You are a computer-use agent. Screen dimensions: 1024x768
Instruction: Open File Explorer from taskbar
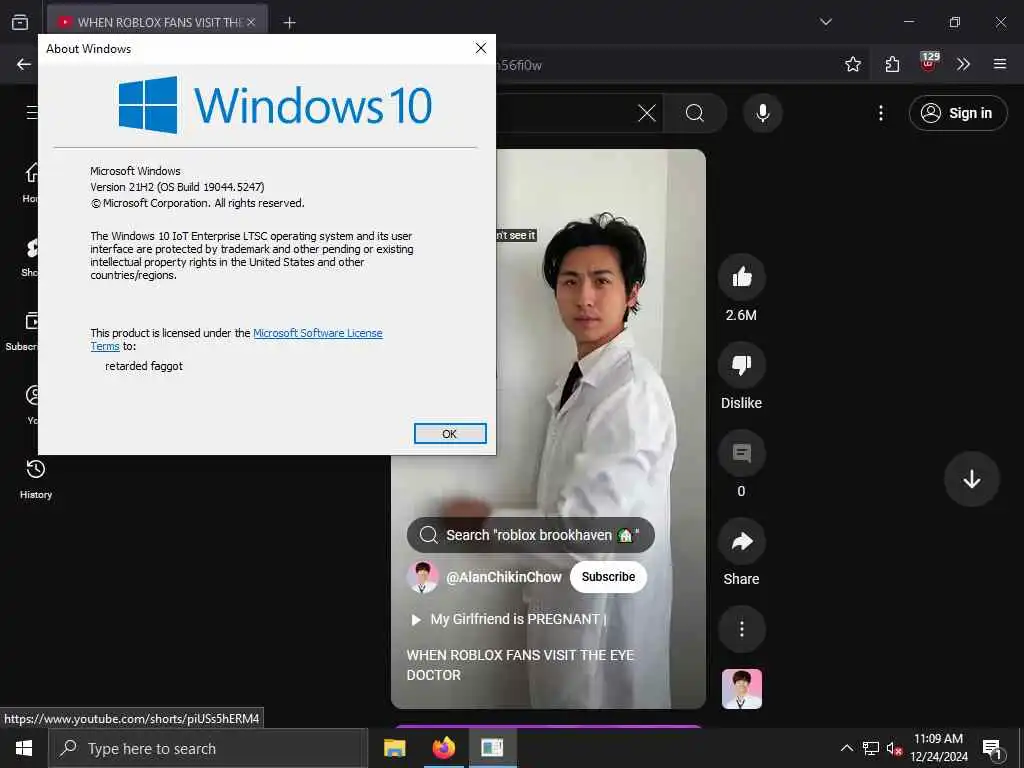[394, 748]
